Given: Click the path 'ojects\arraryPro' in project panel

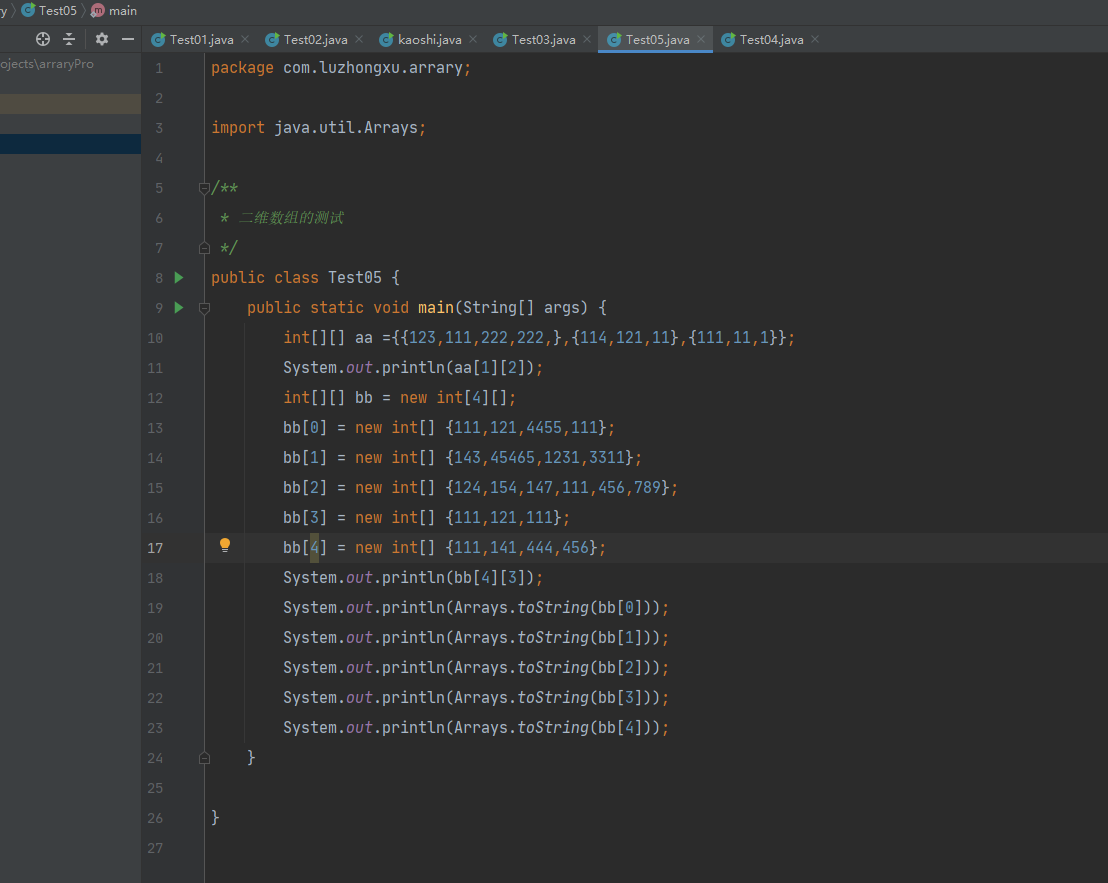Looking at the screenshot, I should click(x=47, y=64).
